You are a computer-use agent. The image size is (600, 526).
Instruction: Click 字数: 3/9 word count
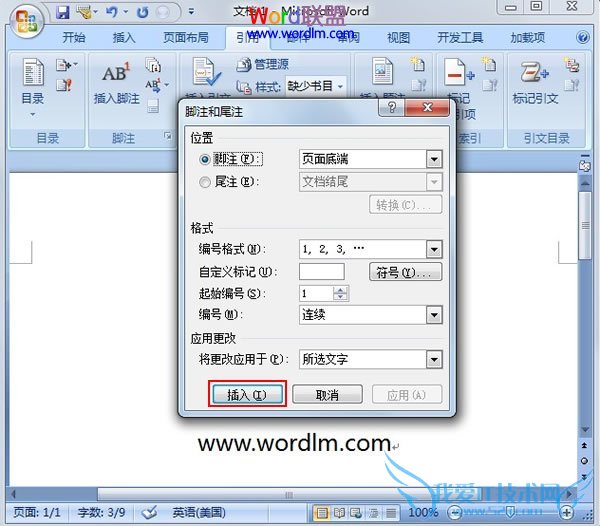(x=101, y=513)
